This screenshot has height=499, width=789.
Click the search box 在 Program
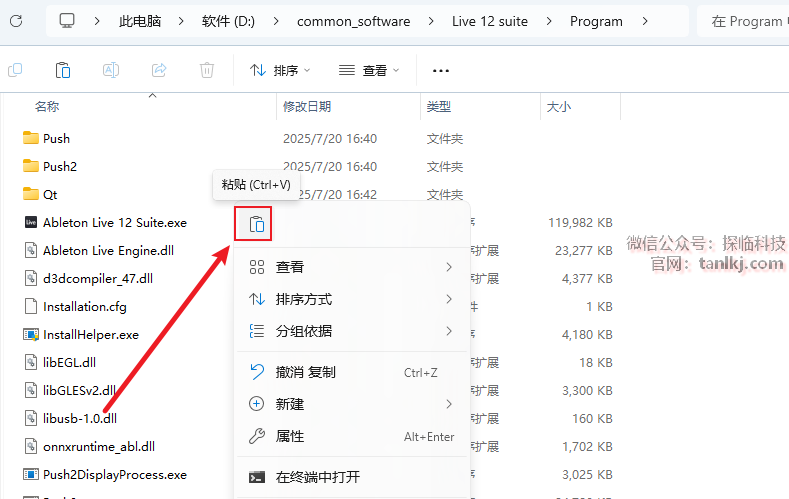(x=744, y=21)
